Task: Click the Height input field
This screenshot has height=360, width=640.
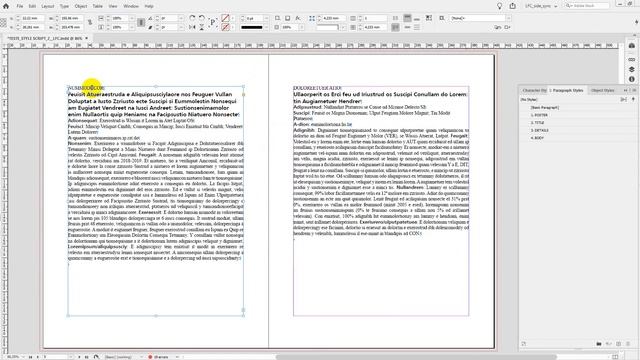Action: (x=72, y=27)
